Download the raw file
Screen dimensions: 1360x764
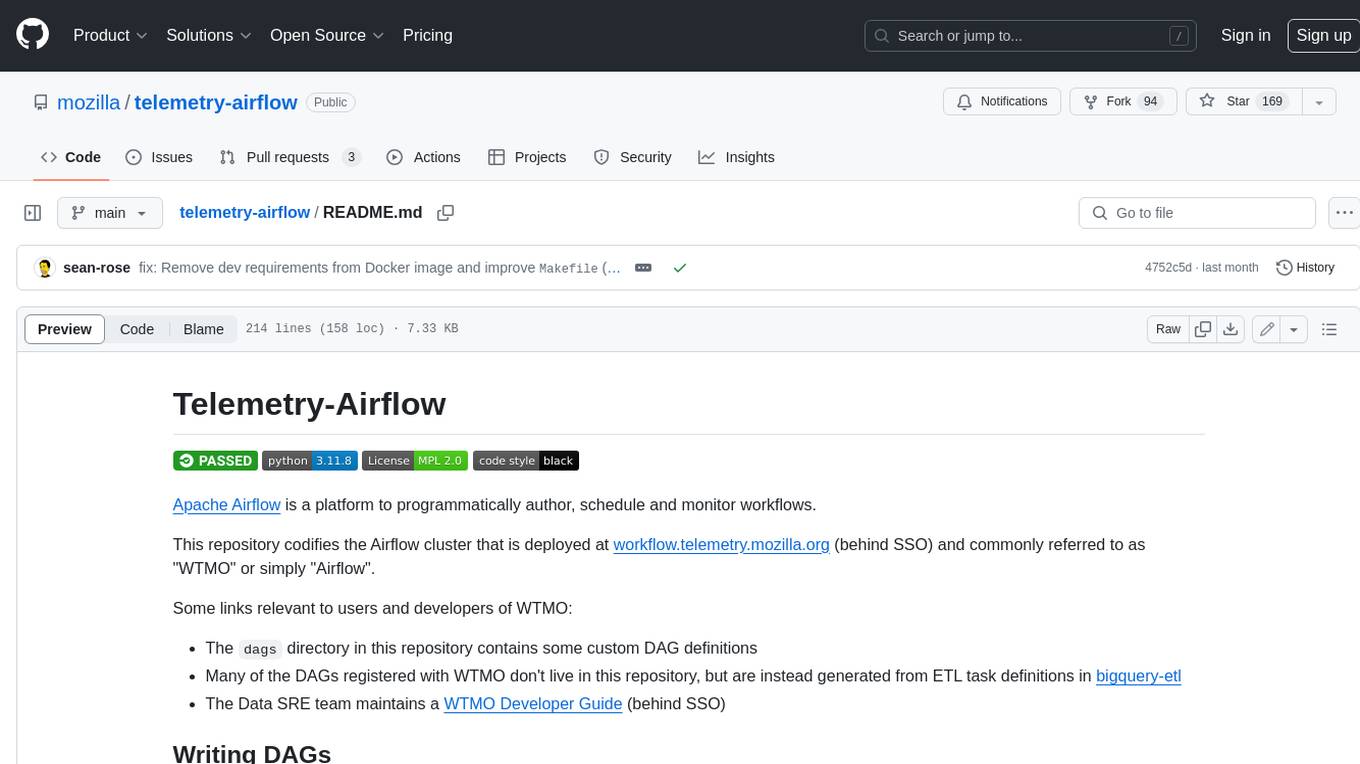click(1231, 329)
